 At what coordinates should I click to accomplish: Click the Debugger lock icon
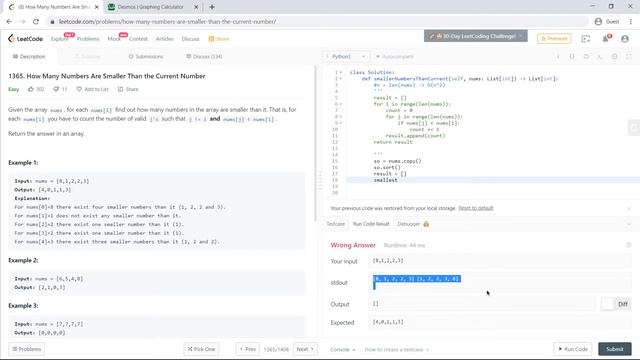click(426, 224)
